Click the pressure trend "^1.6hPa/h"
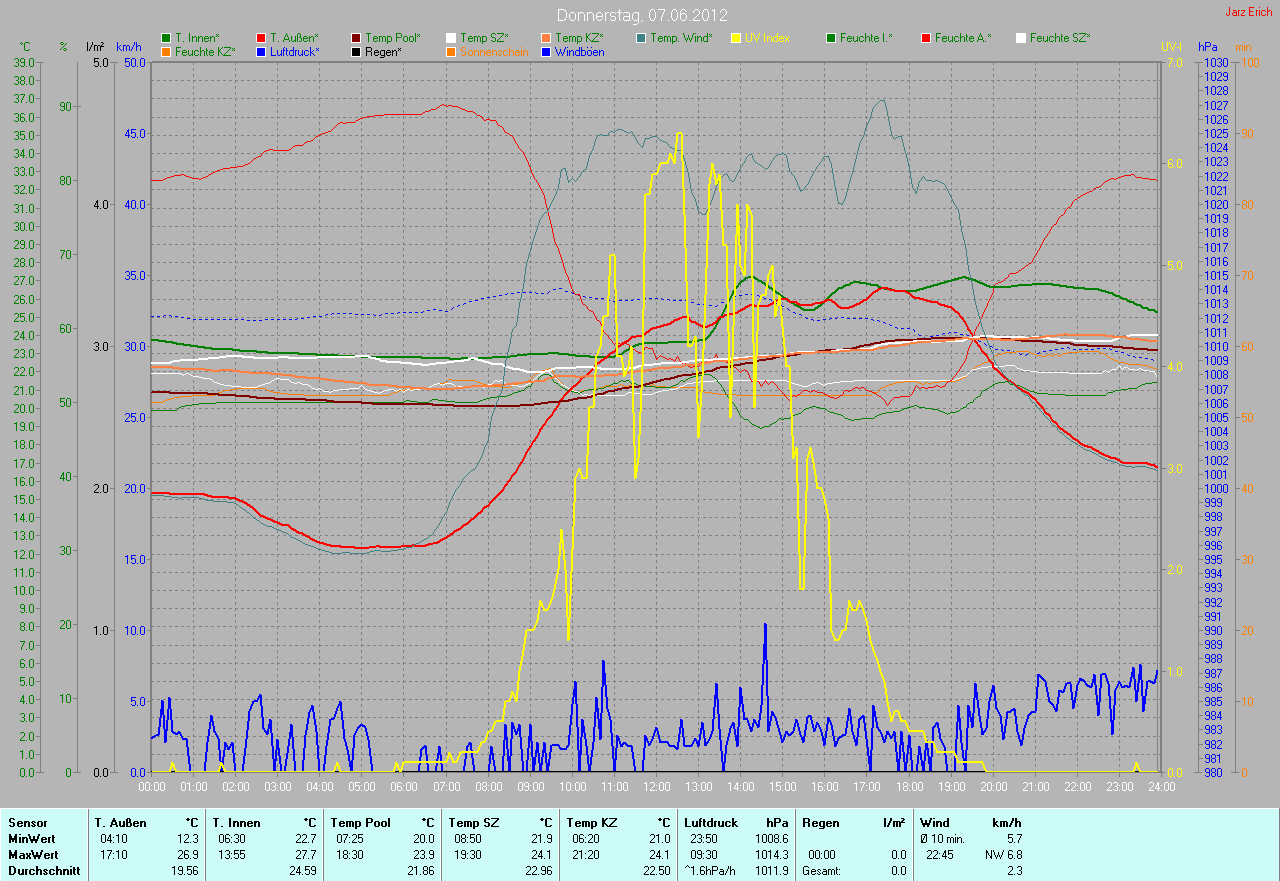 pyautogui.click(x=711, y=871)
